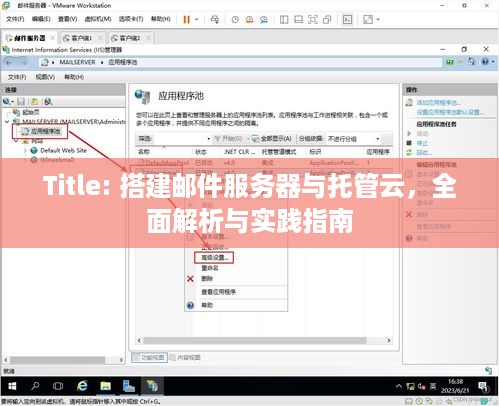Open the 分组依据 不进行分组 dropdown
Viewport: 499px width, 406px height.
click(x=353, y=139)
